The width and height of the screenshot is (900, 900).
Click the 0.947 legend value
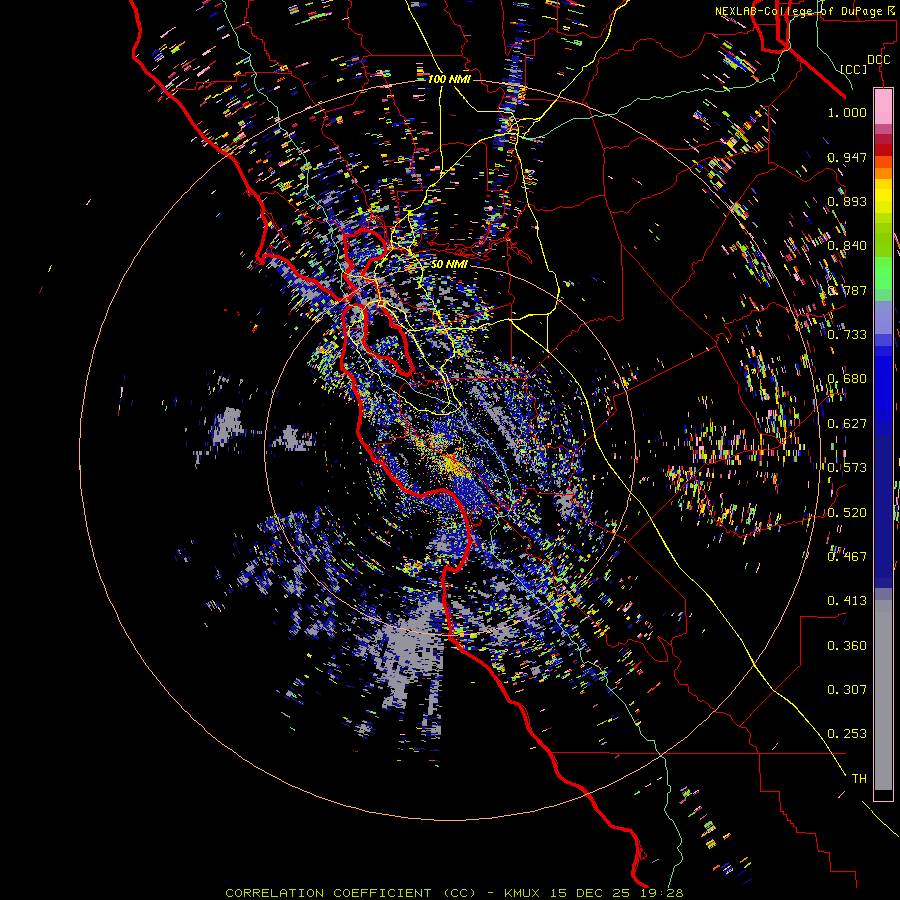847,157
